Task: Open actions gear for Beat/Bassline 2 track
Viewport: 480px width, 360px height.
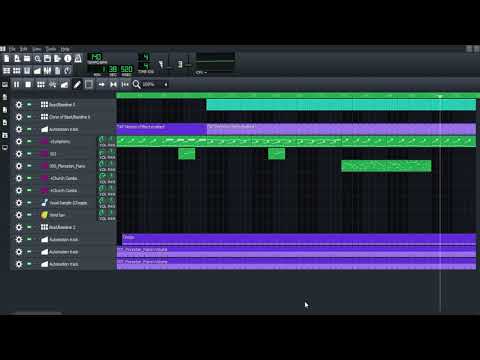Action: click(19, 227)
